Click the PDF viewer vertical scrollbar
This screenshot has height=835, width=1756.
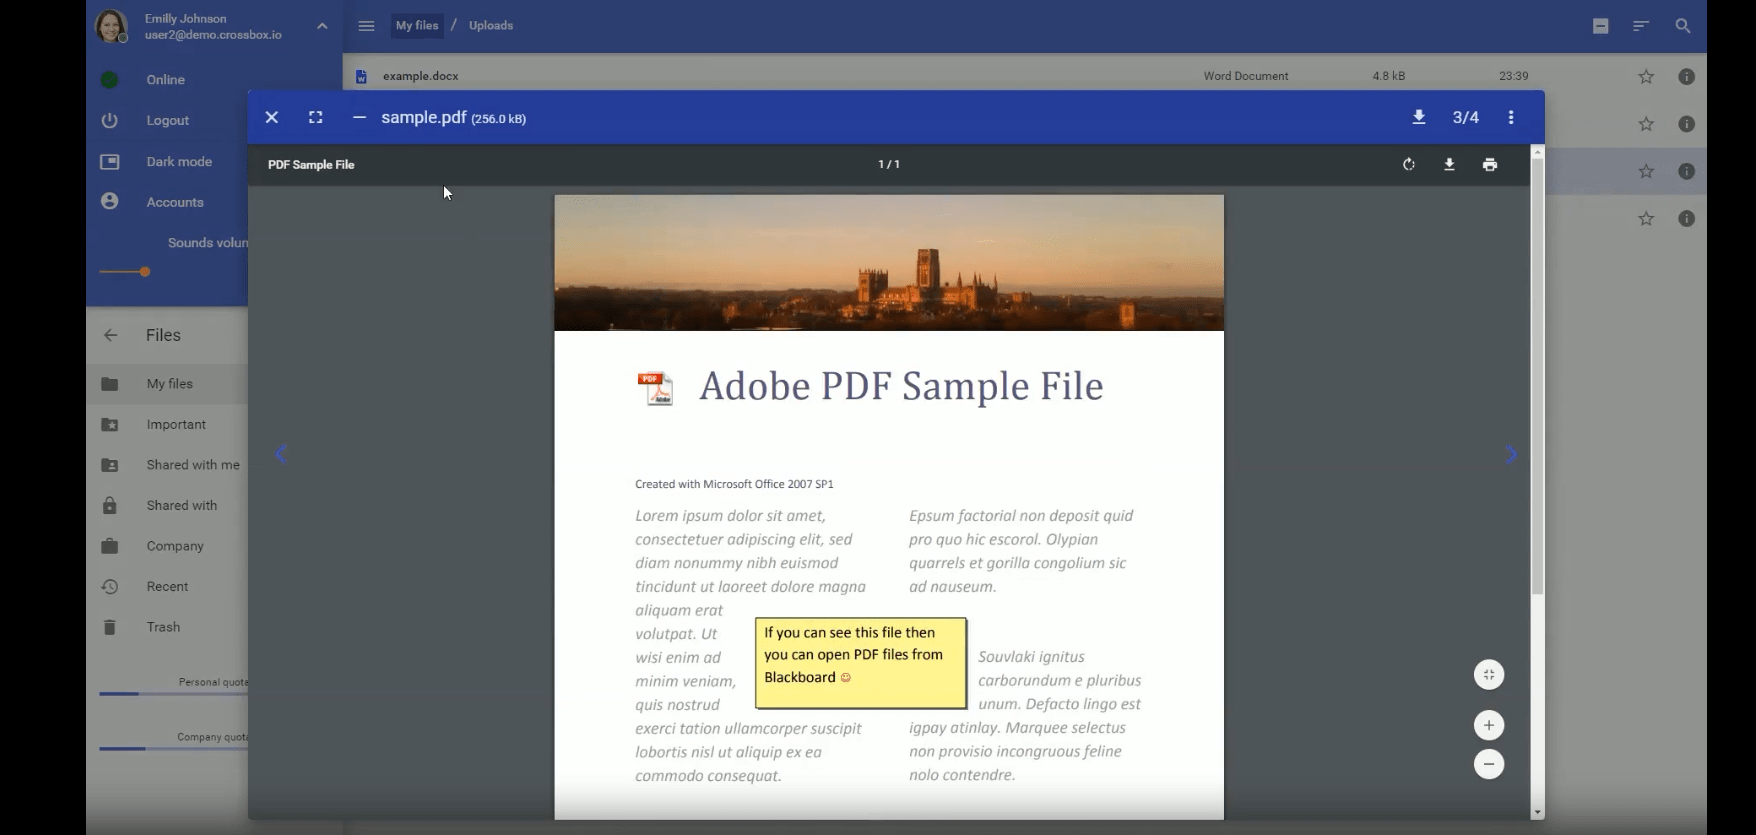point(1538,377)
